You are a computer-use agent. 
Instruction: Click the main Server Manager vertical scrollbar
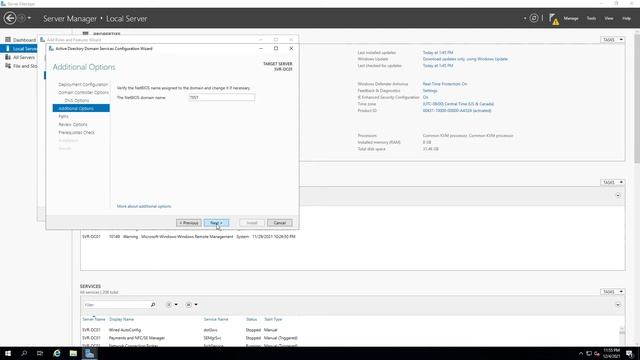coord(637,188)
